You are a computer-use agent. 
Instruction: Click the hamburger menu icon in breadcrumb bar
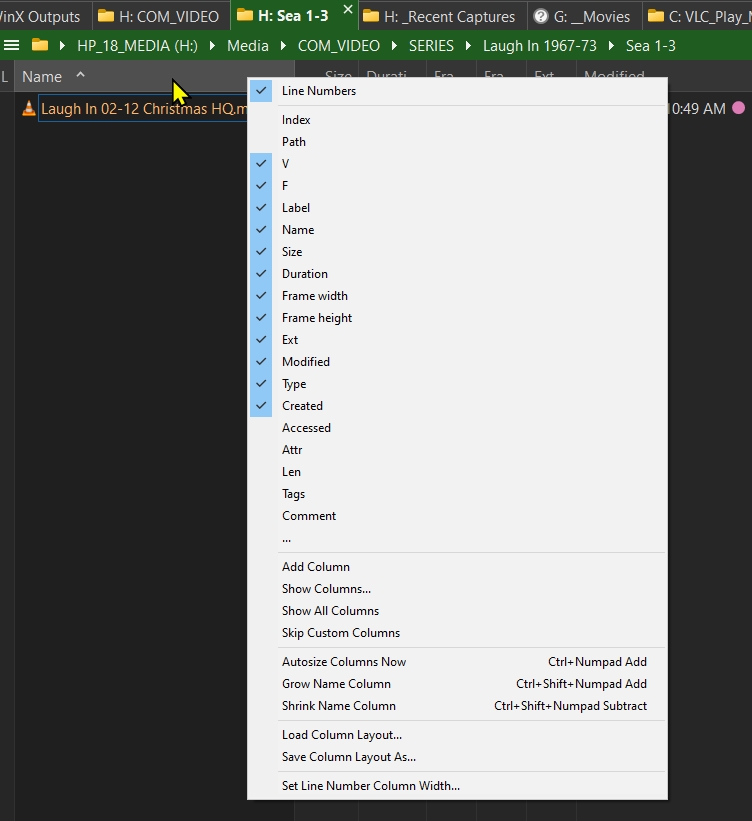pos(12,46)
